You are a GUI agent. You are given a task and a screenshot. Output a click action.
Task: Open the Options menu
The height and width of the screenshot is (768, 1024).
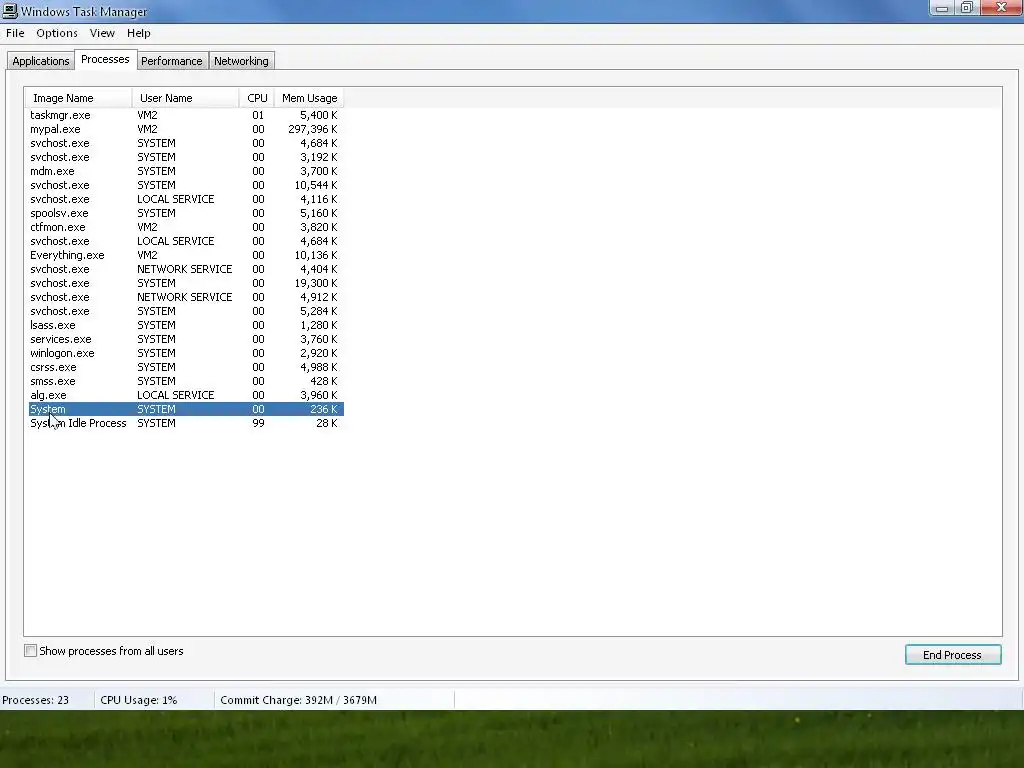[x=57, y=33]
